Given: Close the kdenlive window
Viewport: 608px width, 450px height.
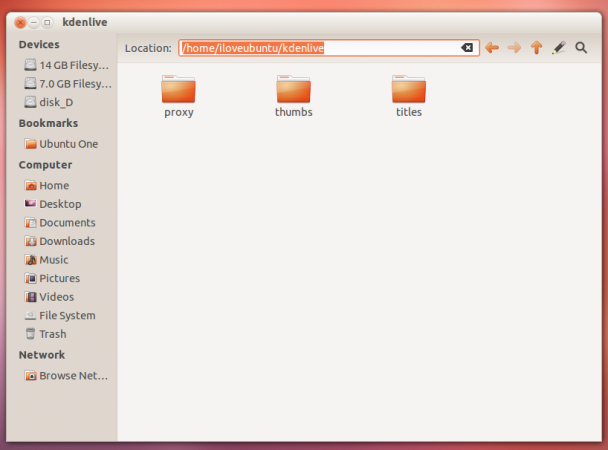Looking at the screenshot, I should [x=21, y=22].
